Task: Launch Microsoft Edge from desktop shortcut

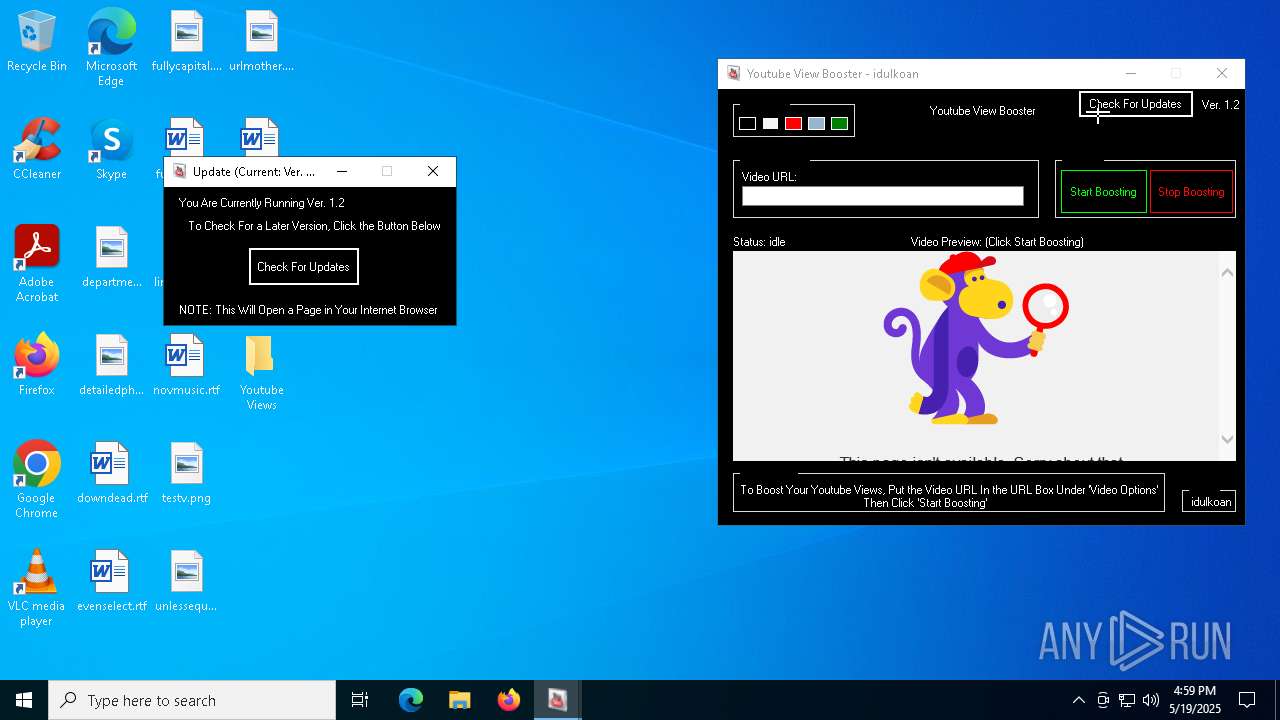Action: pyautogui.click(x=111, y=48)
